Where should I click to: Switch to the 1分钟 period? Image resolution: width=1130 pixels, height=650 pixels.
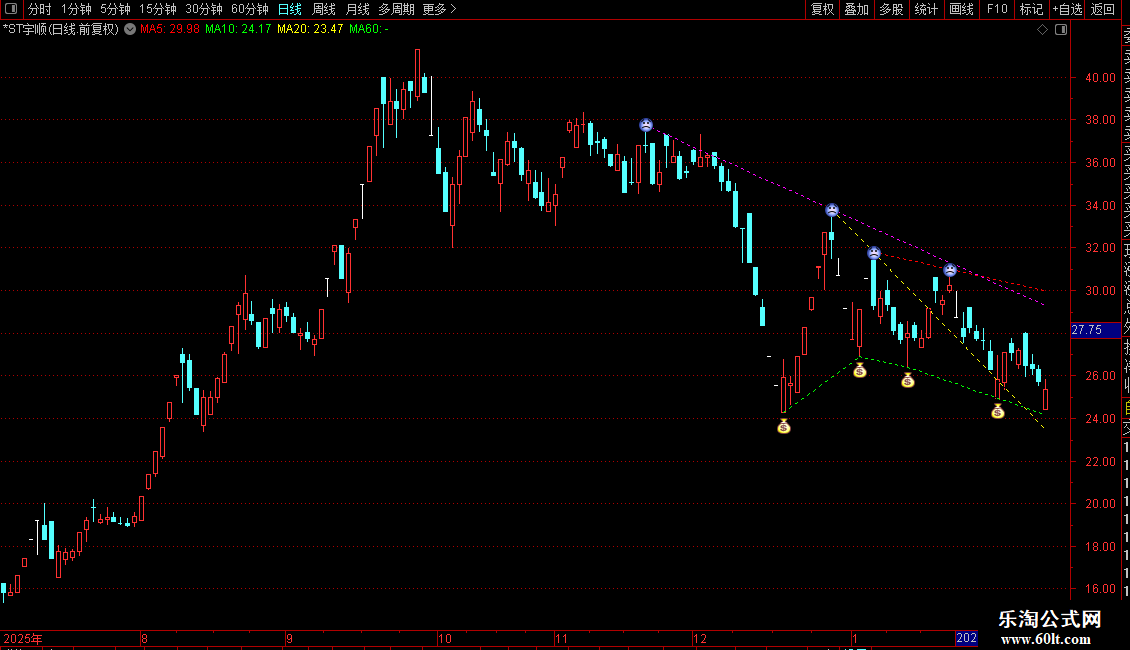coord(76,9)
